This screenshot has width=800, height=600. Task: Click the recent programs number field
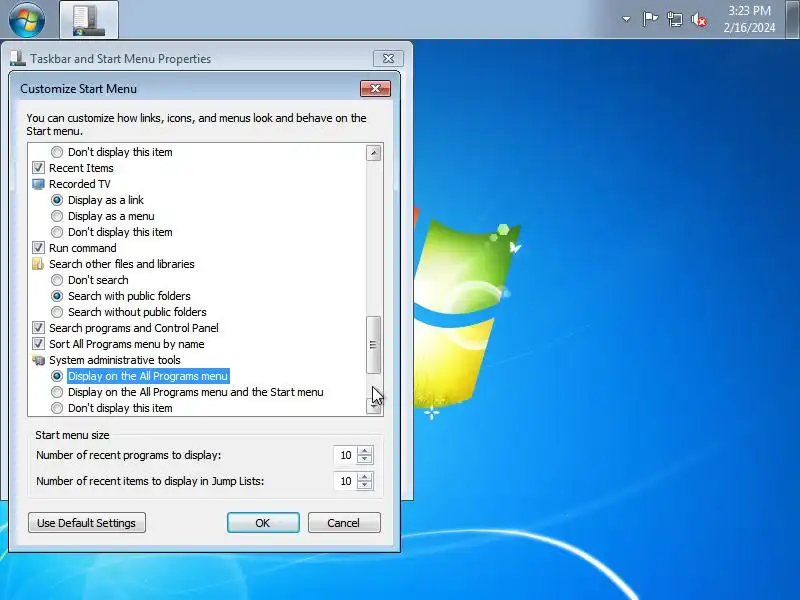point(345,455)
